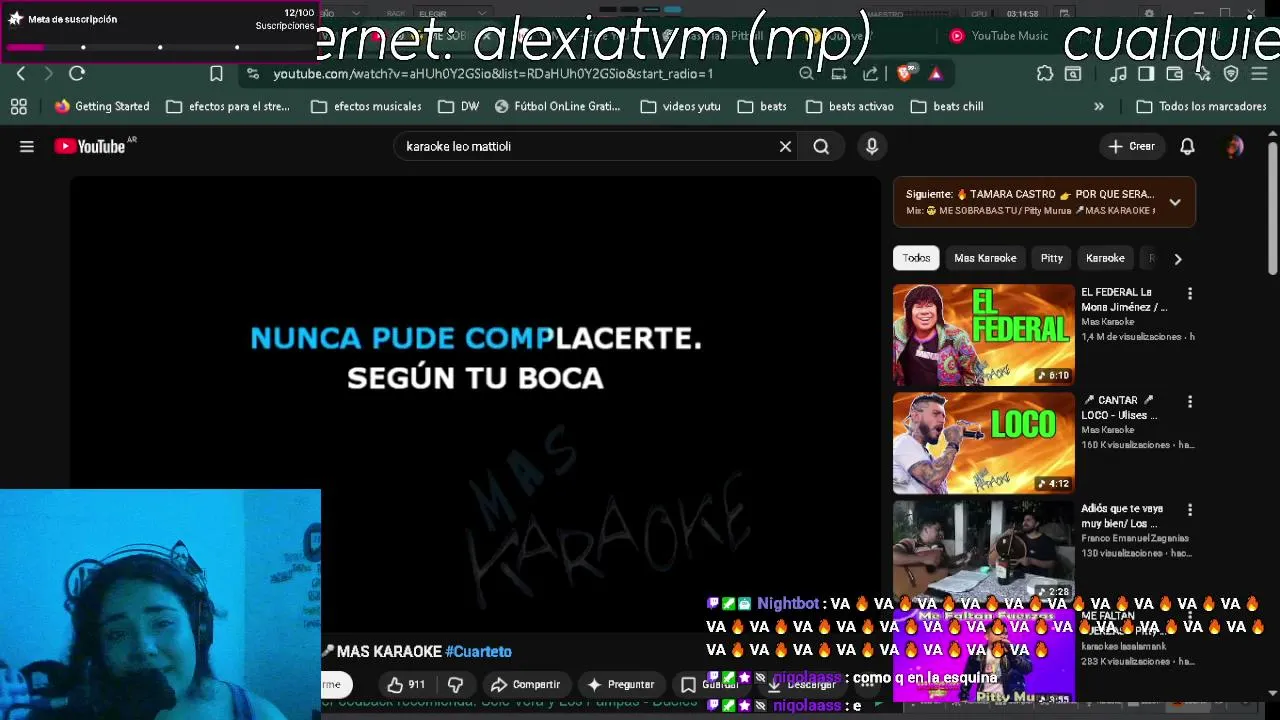Run the search with the magnifier button

[x=821, y=147]
